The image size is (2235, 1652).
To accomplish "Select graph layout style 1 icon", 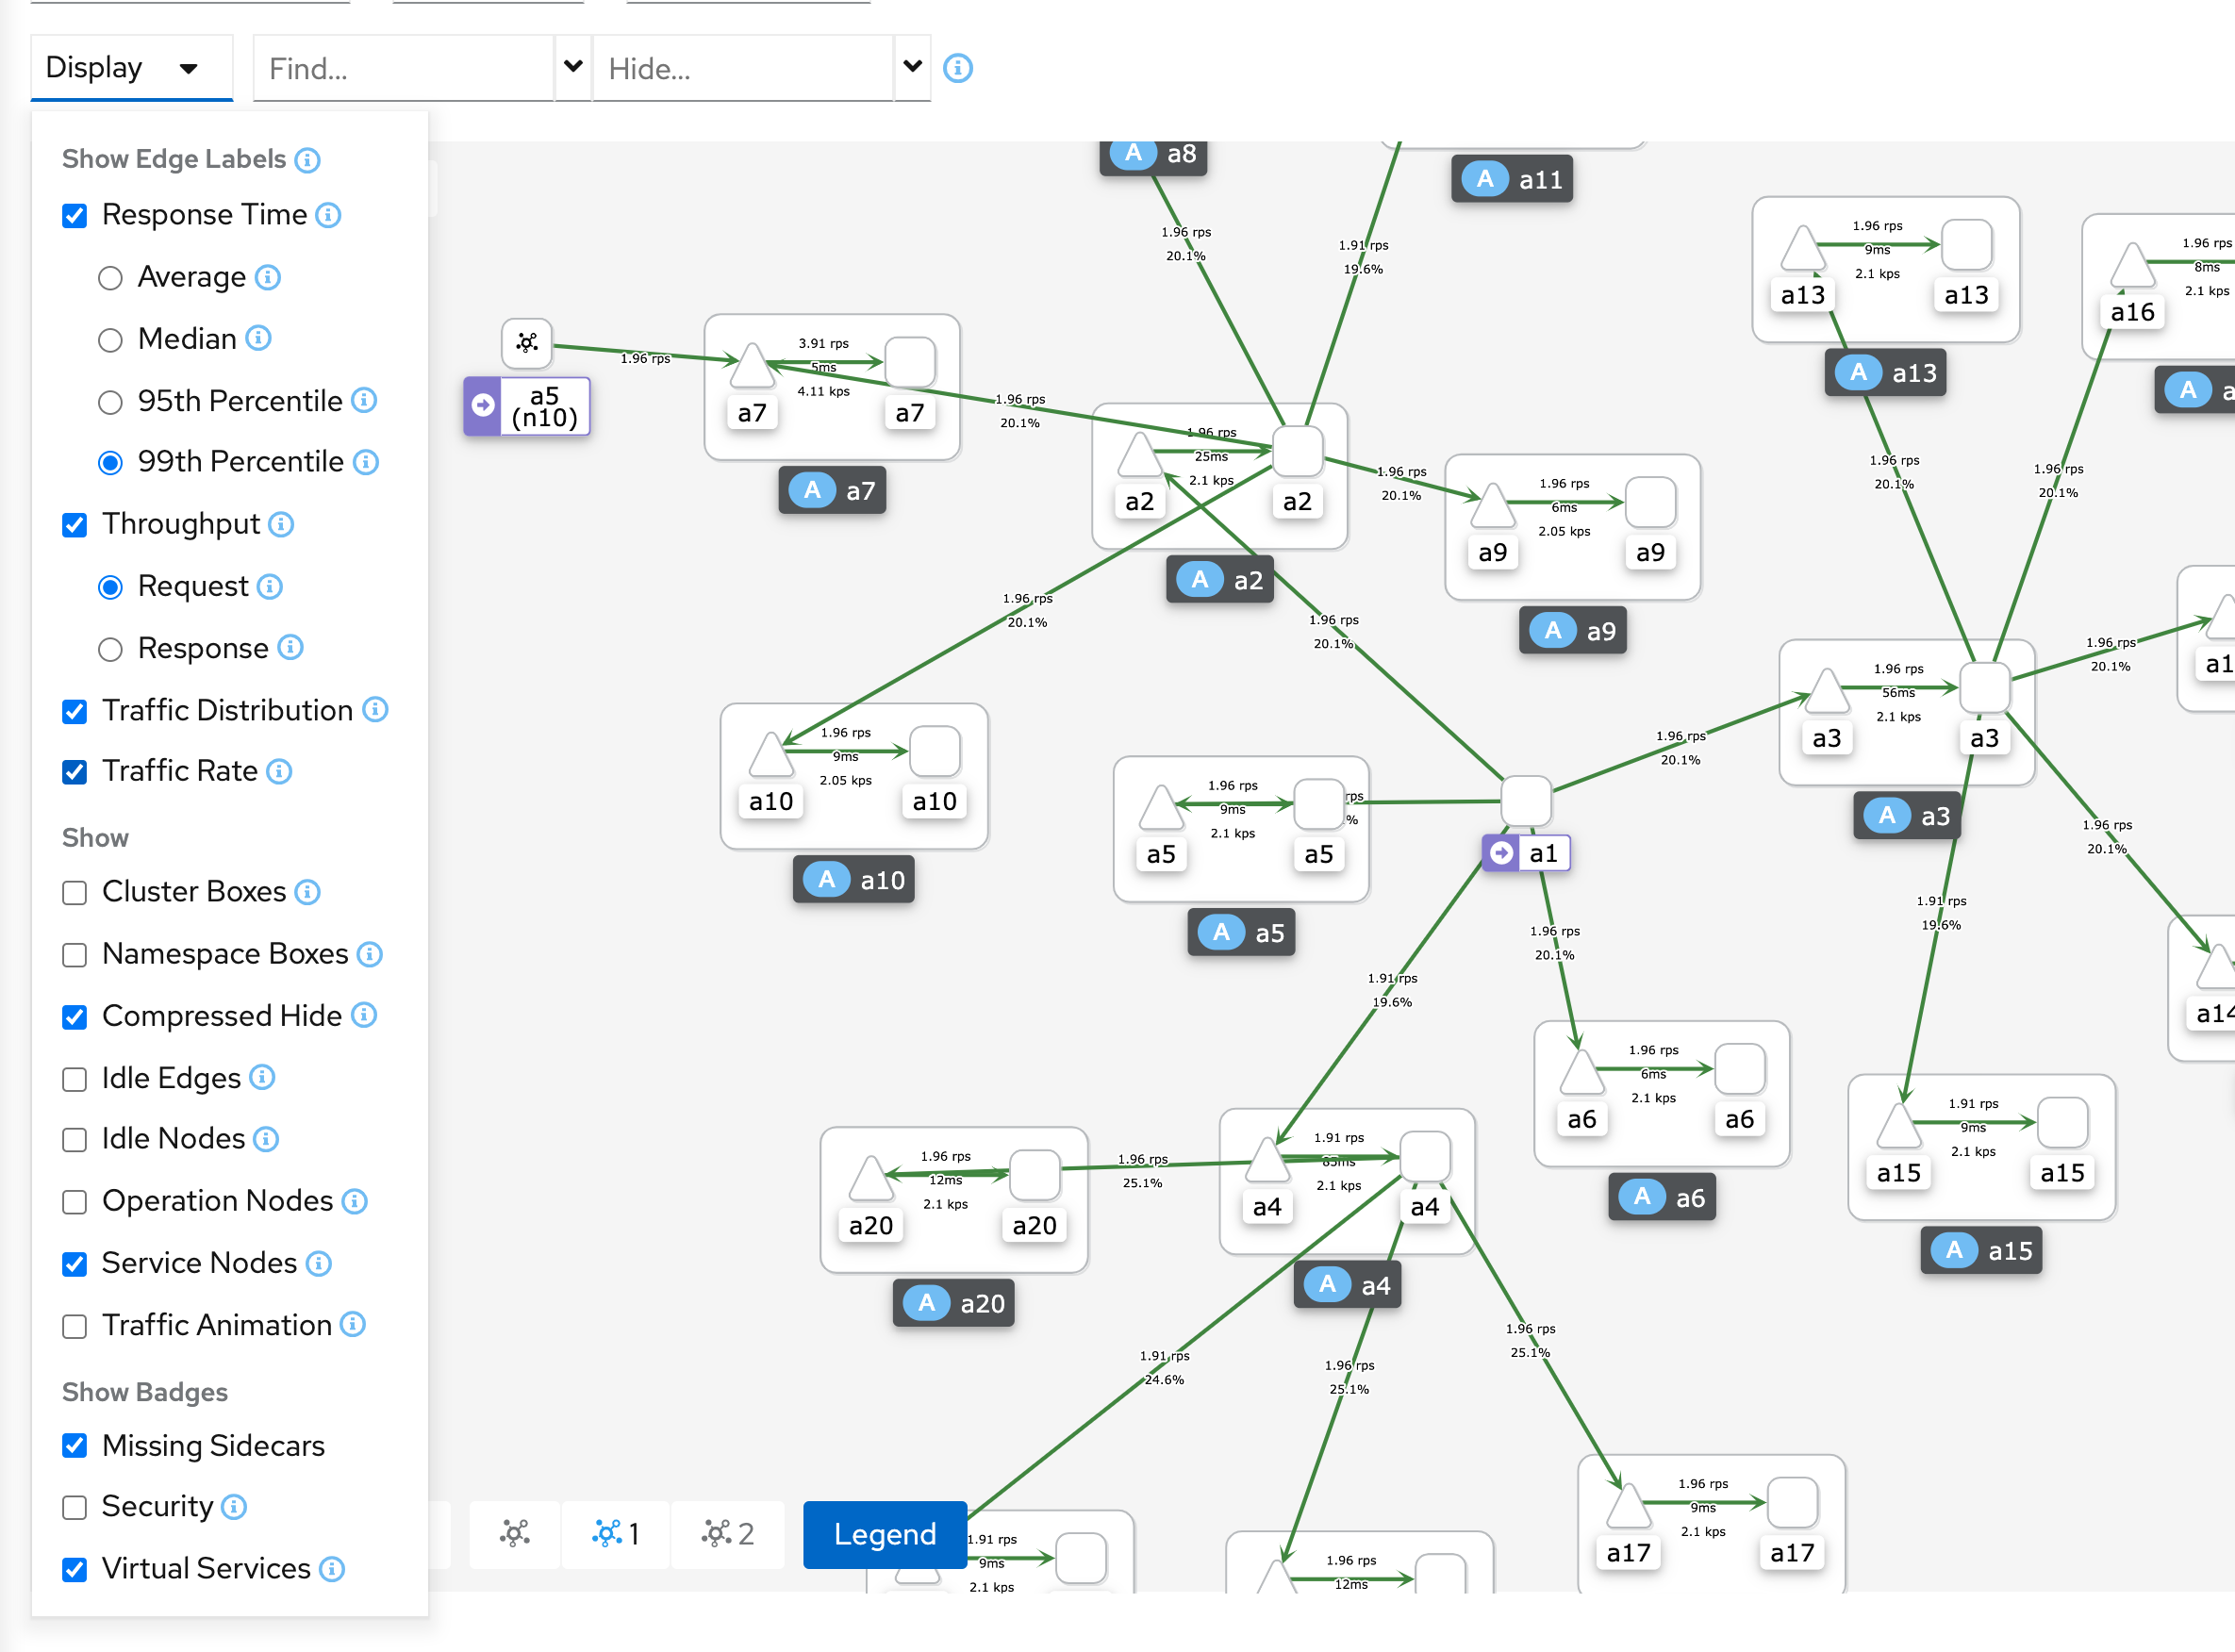I will tap(615, 1533).
